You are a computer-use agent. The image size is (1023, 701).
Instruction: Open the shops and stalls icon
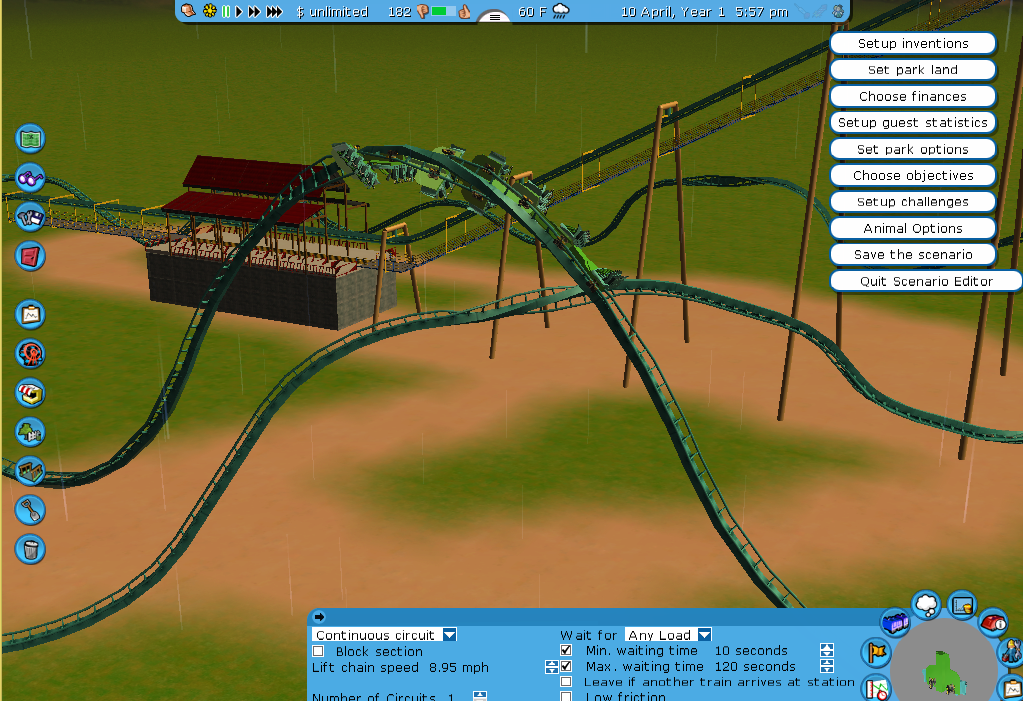[31, 392]
